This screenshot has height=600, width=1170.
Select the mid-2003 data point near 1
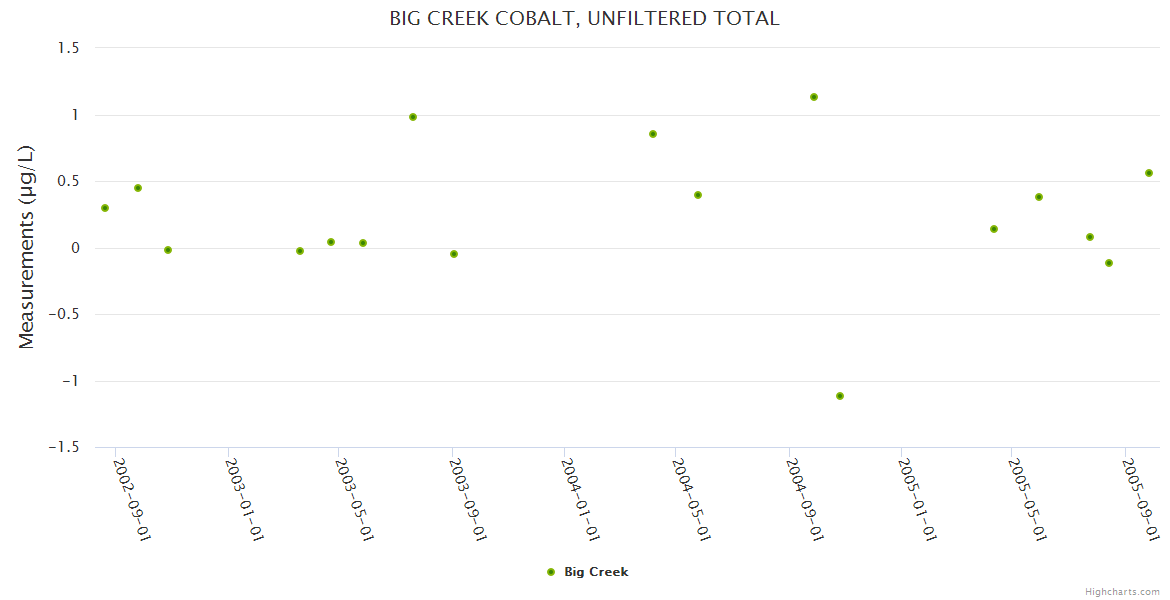tap(413, 117)
